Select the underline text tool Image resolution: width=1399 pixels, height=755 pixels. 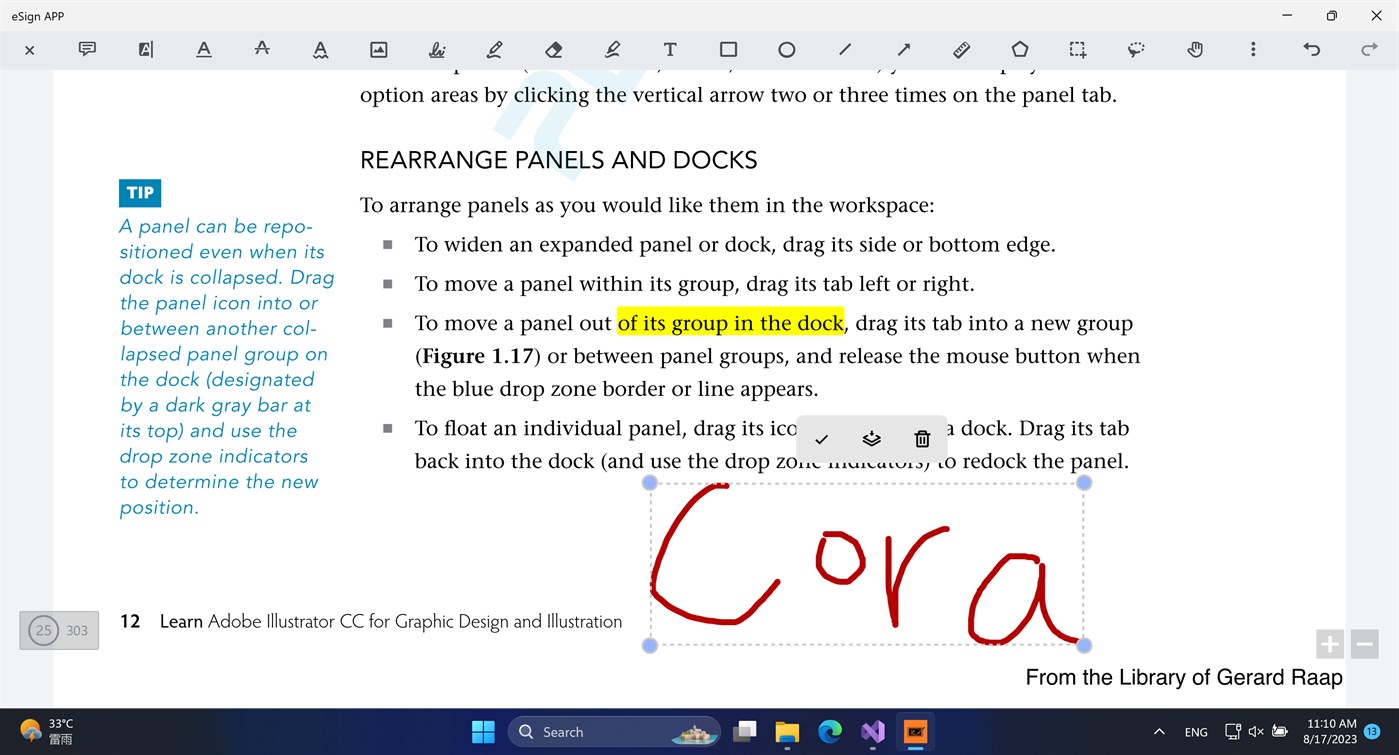click(204, 49)
